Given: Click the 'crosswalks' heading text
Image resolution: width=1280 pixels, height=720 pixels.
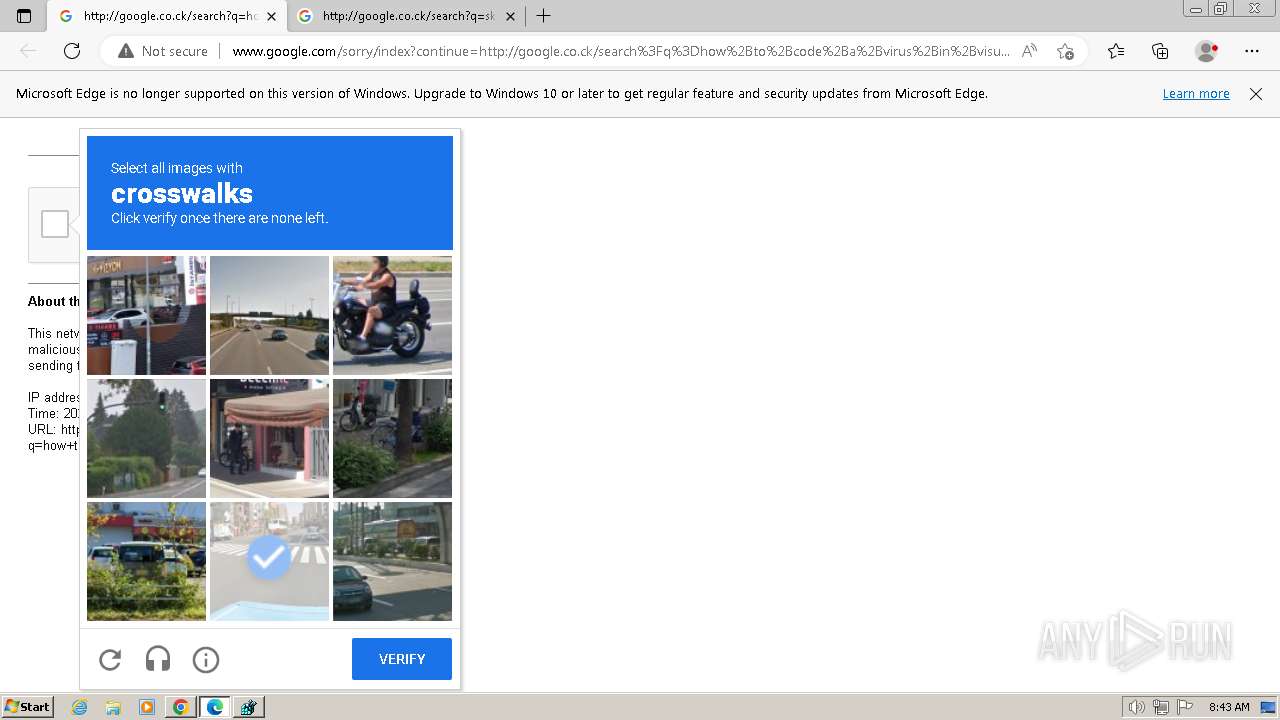Looking at the screenshot, I should tap(182, 193).
